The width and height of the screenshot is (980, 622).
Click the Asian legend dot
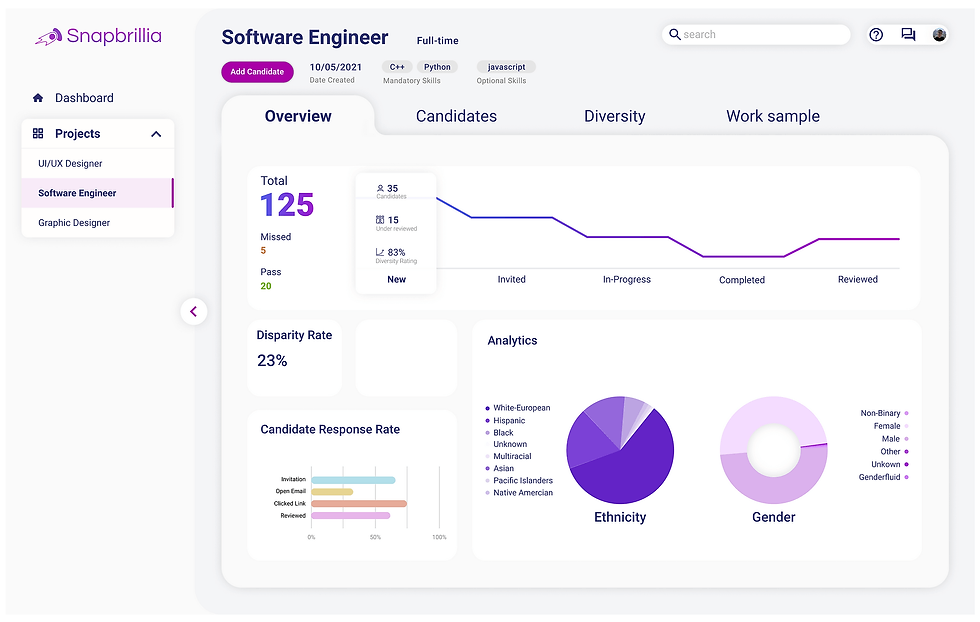(488, 468)
